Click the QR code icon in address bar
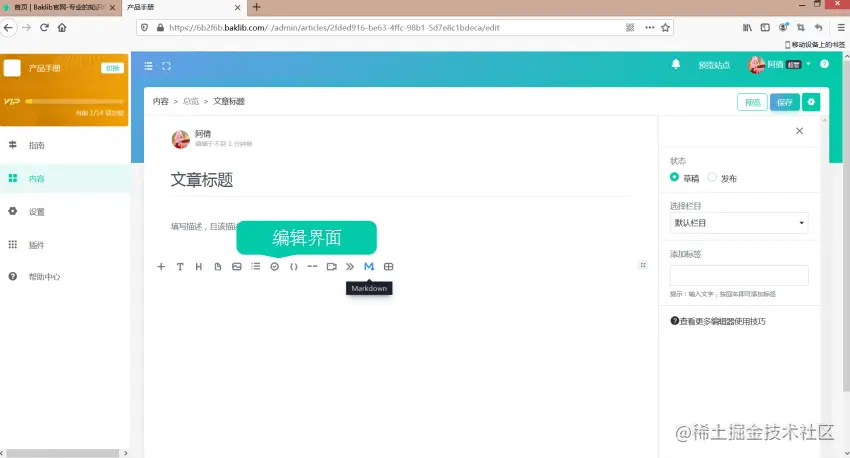Screen dimensions: 850x458 click(630, 28)
